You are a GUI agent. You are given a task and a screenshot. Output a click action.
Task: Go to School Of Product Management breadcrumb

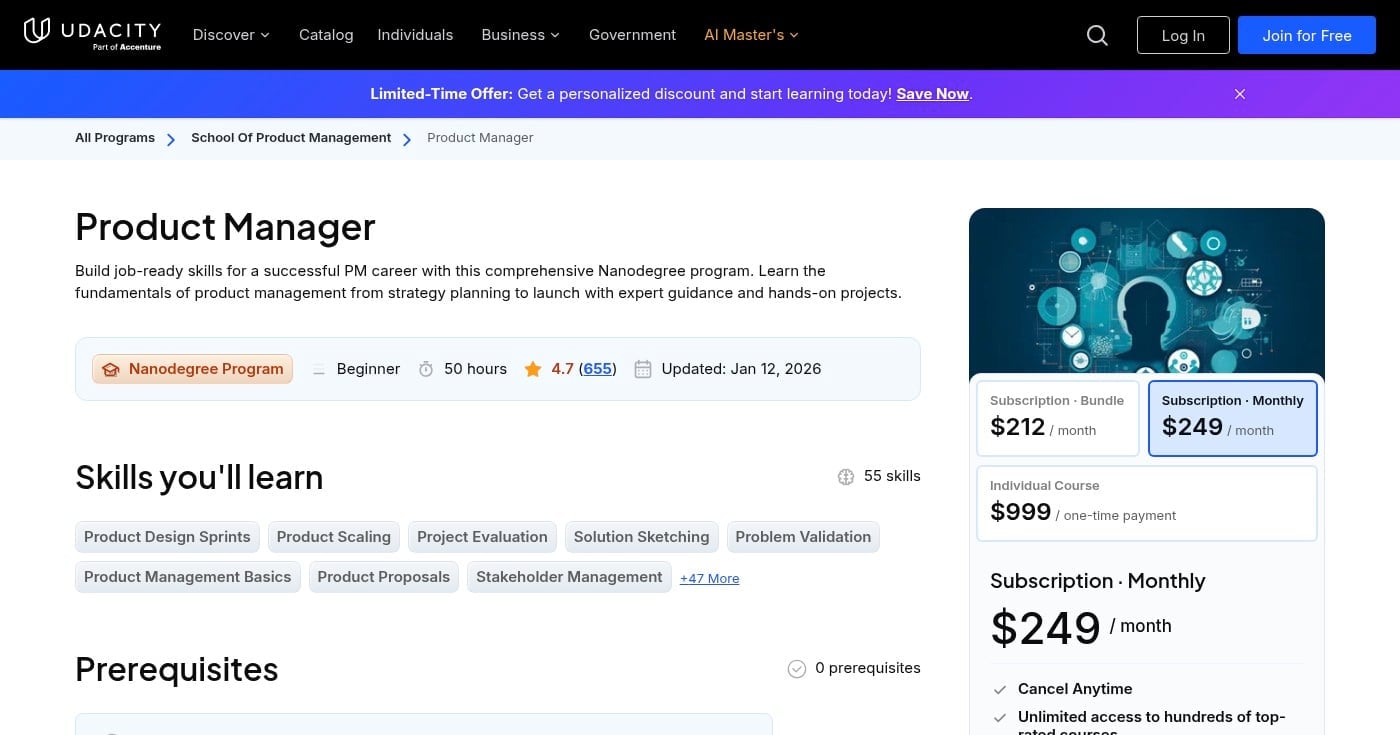click(291, 138)
